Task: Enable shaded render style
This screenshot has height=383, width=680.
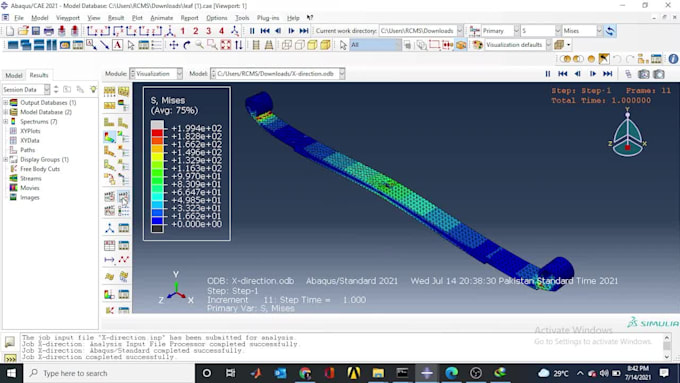Action: tap(325, 45)
